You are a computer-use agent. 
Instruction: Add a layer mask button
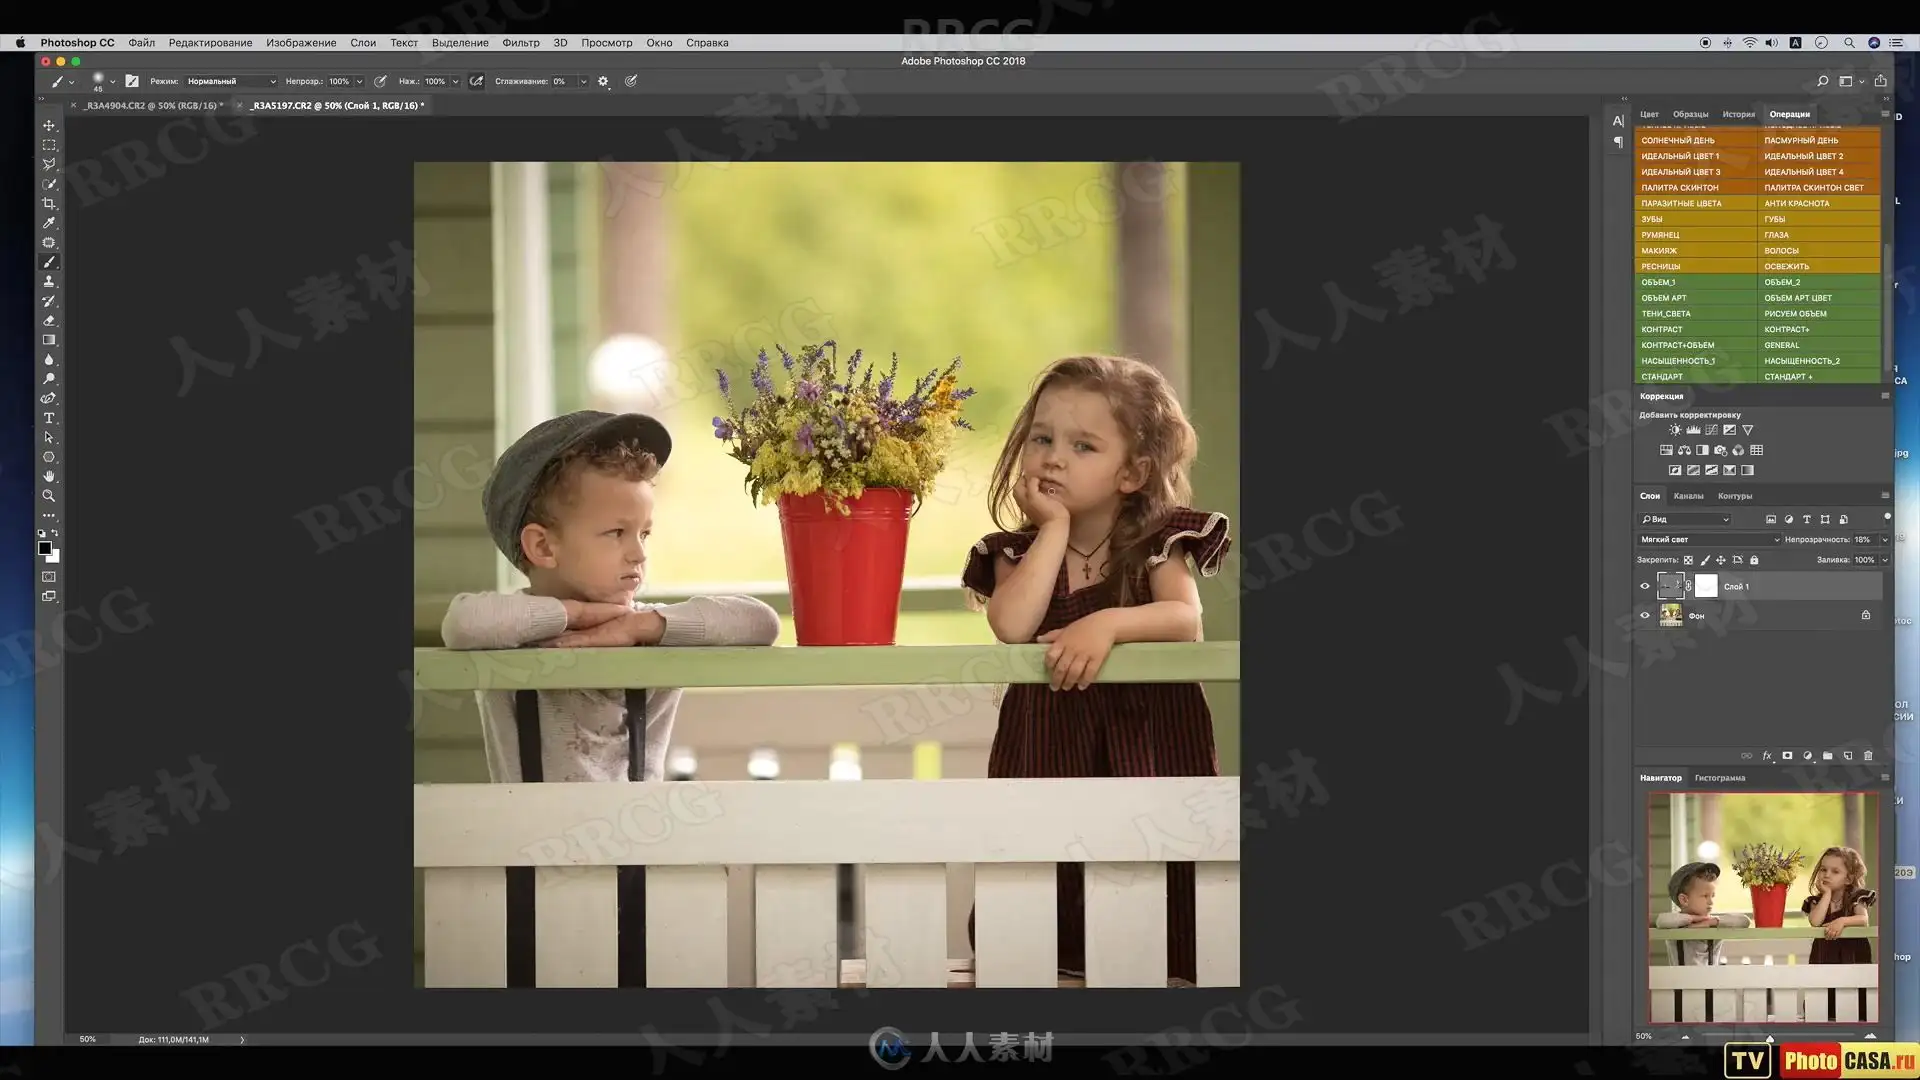pyautogui.click(x=1787, y=756)
